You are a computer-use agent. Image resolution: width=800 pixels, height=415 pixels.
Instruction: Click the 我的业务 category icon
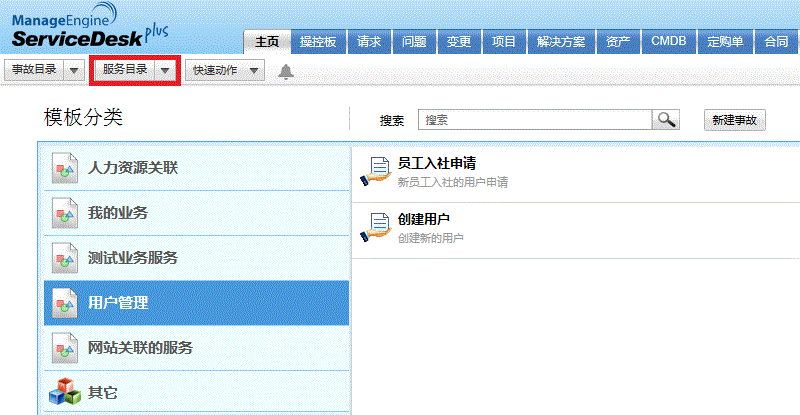pos(65,213)
